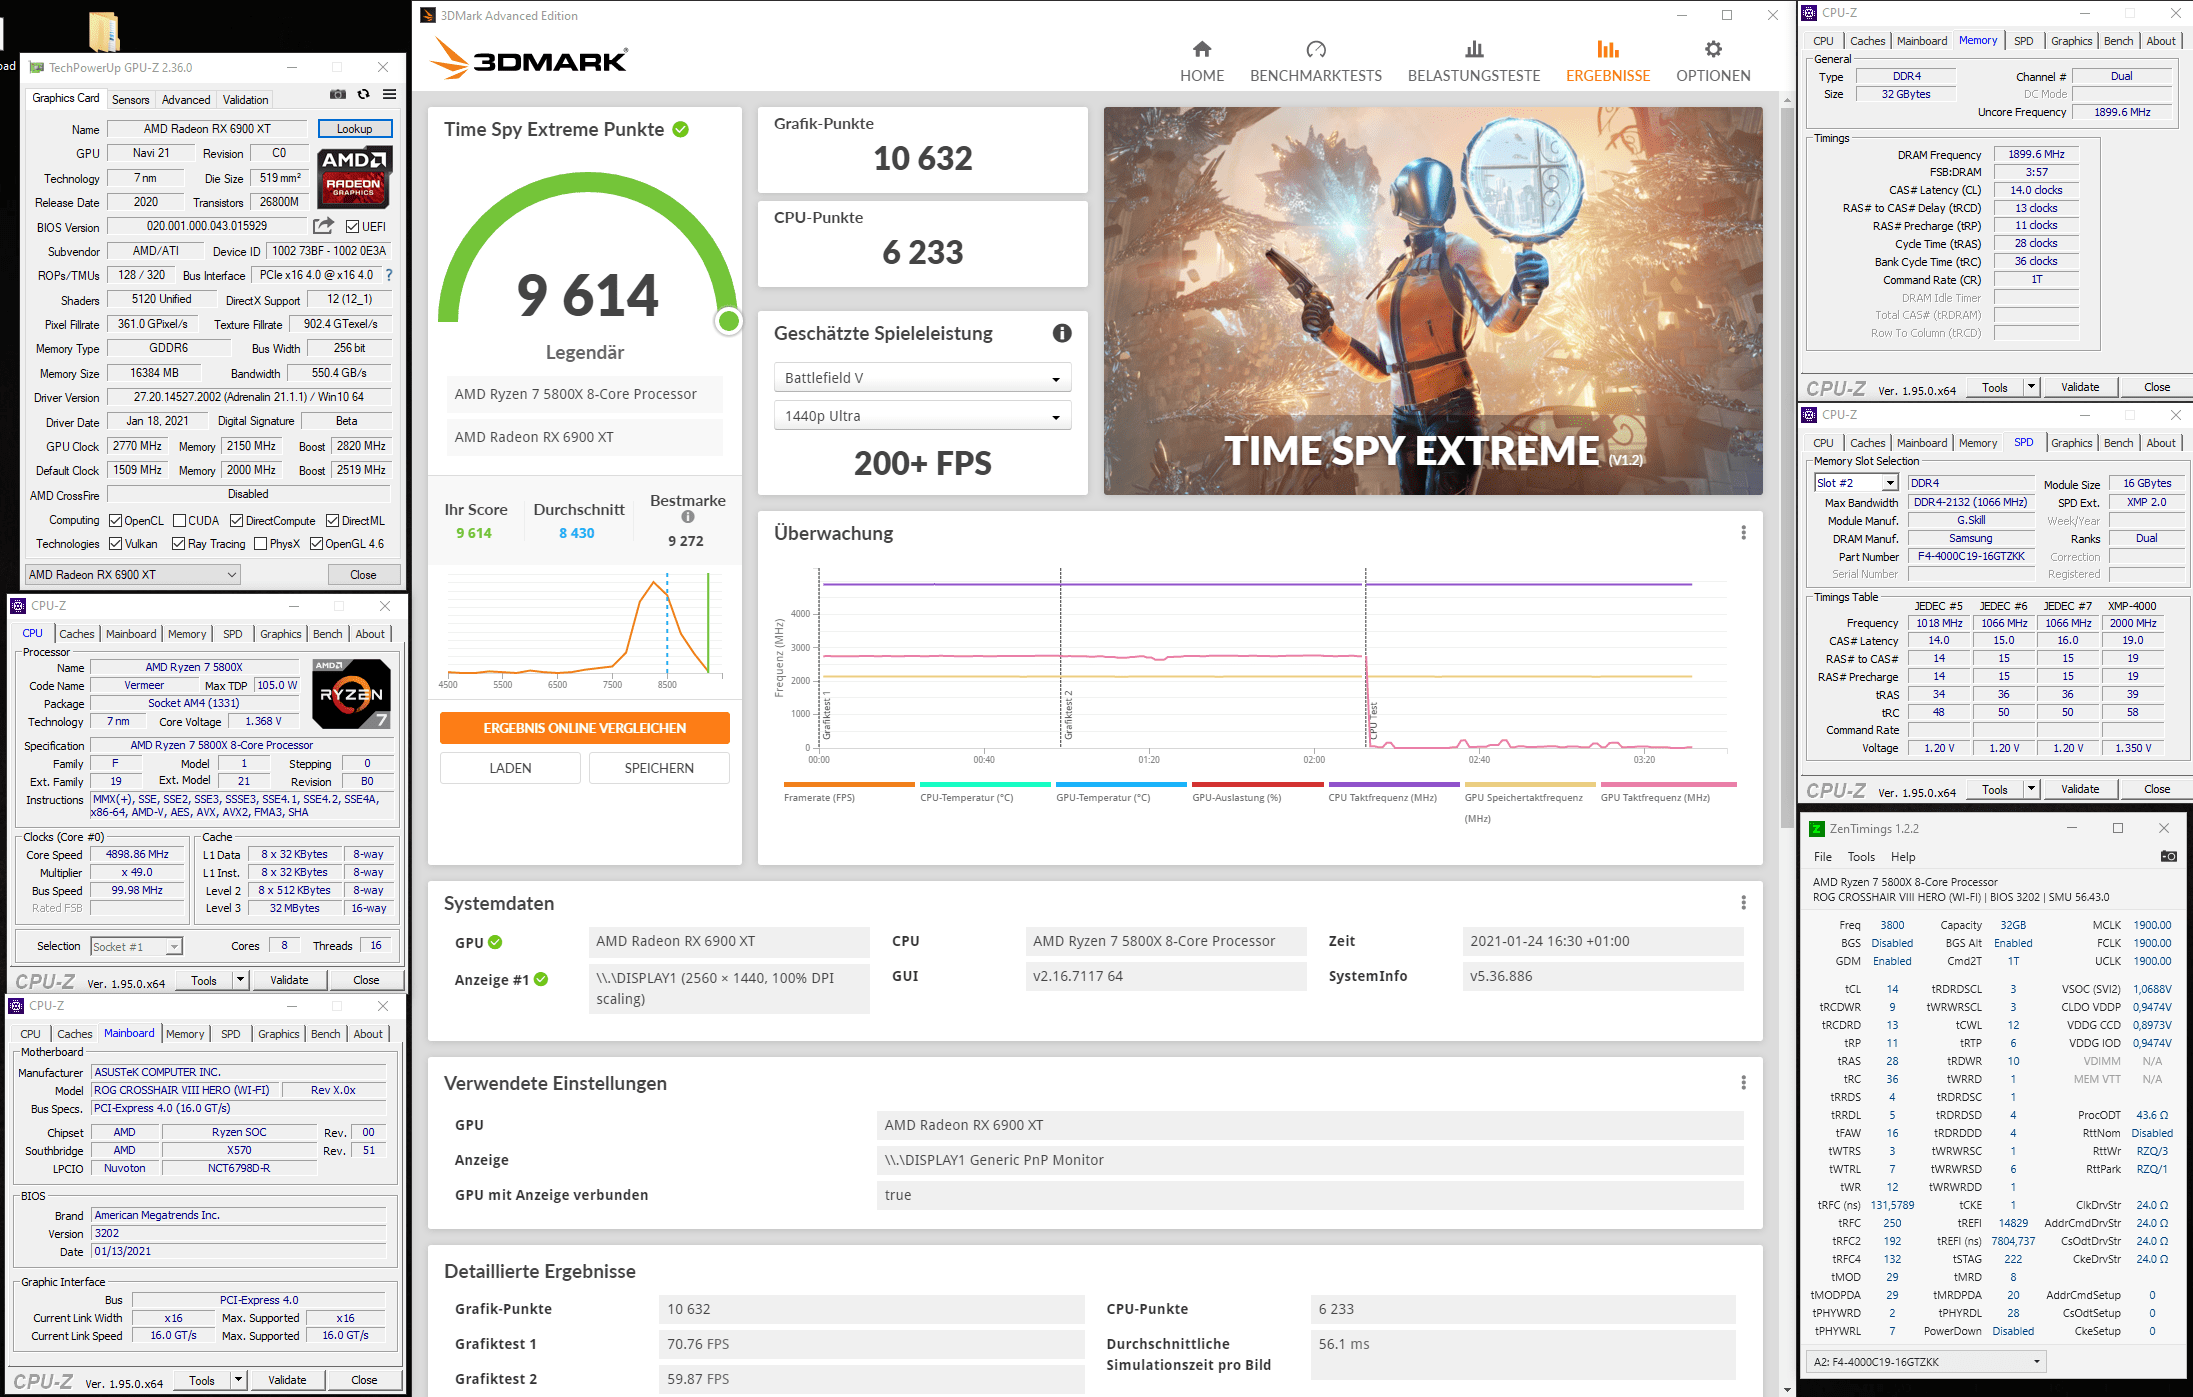Click GPU-Auslastung red legend swatch
The height and width of the screenshot is (1397, 2193).
pyautogui.click(x=1257, y=785)
